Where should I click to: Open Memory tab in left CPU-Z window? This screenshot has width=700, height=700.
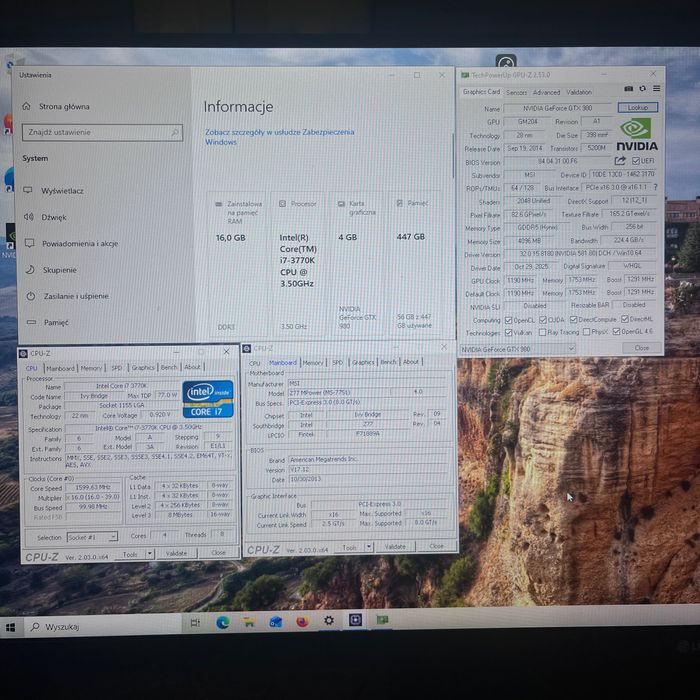[x=91, y=368]
